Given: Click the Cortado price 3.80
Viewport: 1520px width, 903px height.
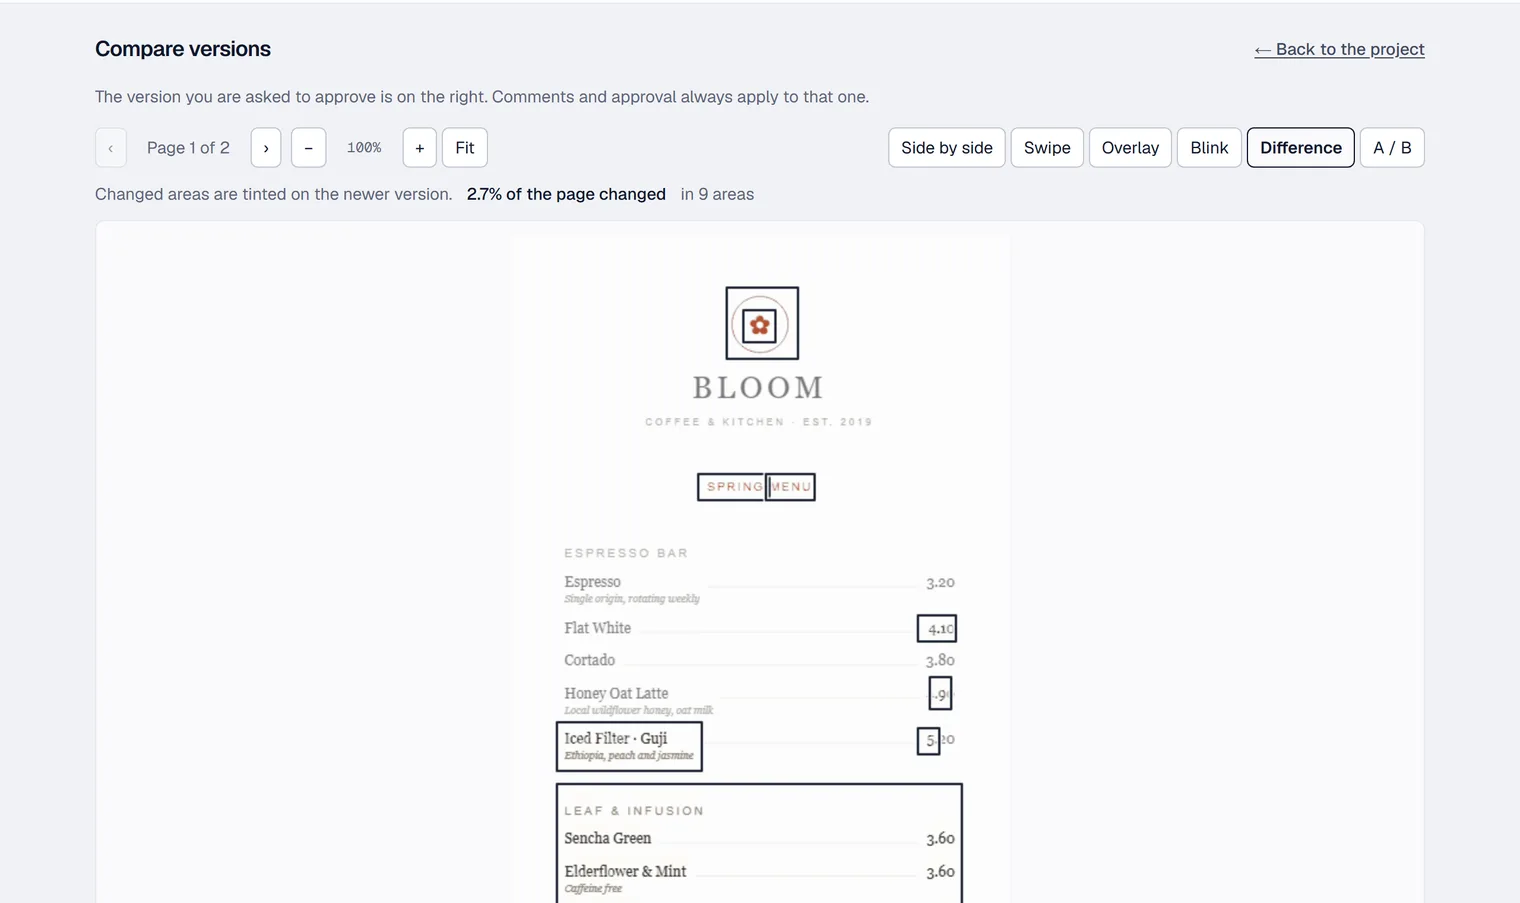Looking at the screenshot, I should point(940,660).
